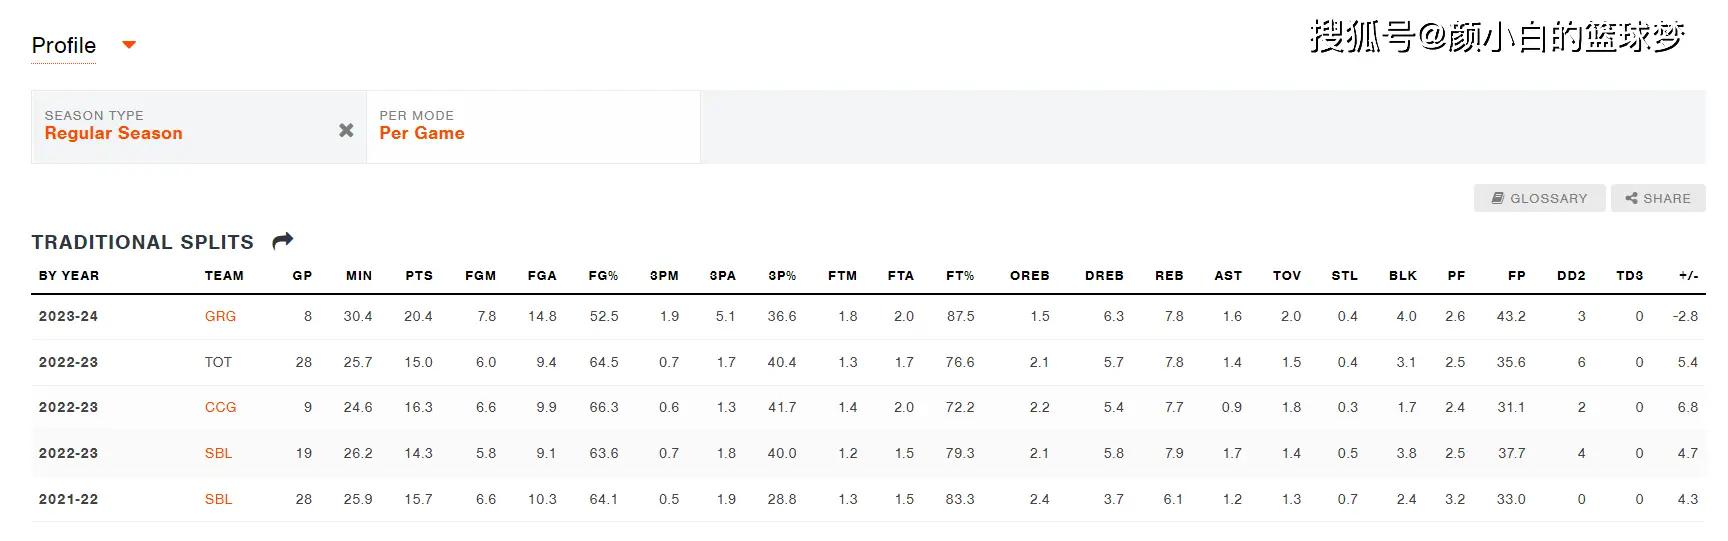Click the Profile heading tab

64,45
